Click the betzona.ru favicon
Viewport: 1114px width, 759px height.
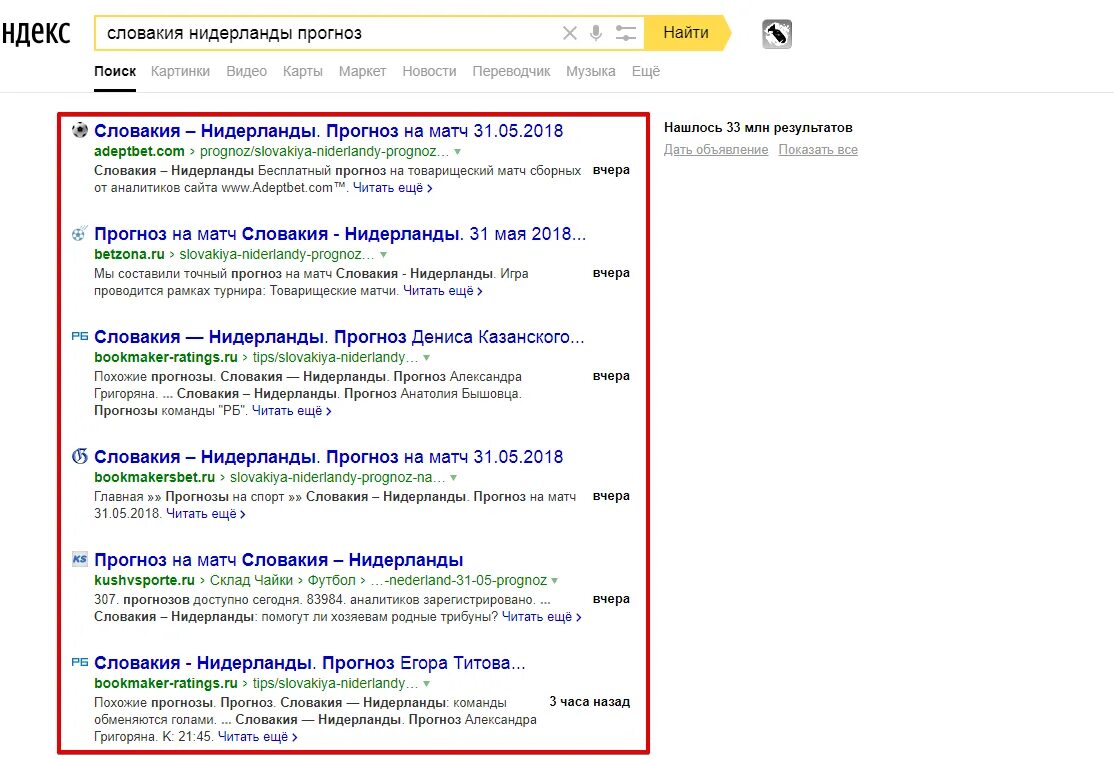(80, 233)
